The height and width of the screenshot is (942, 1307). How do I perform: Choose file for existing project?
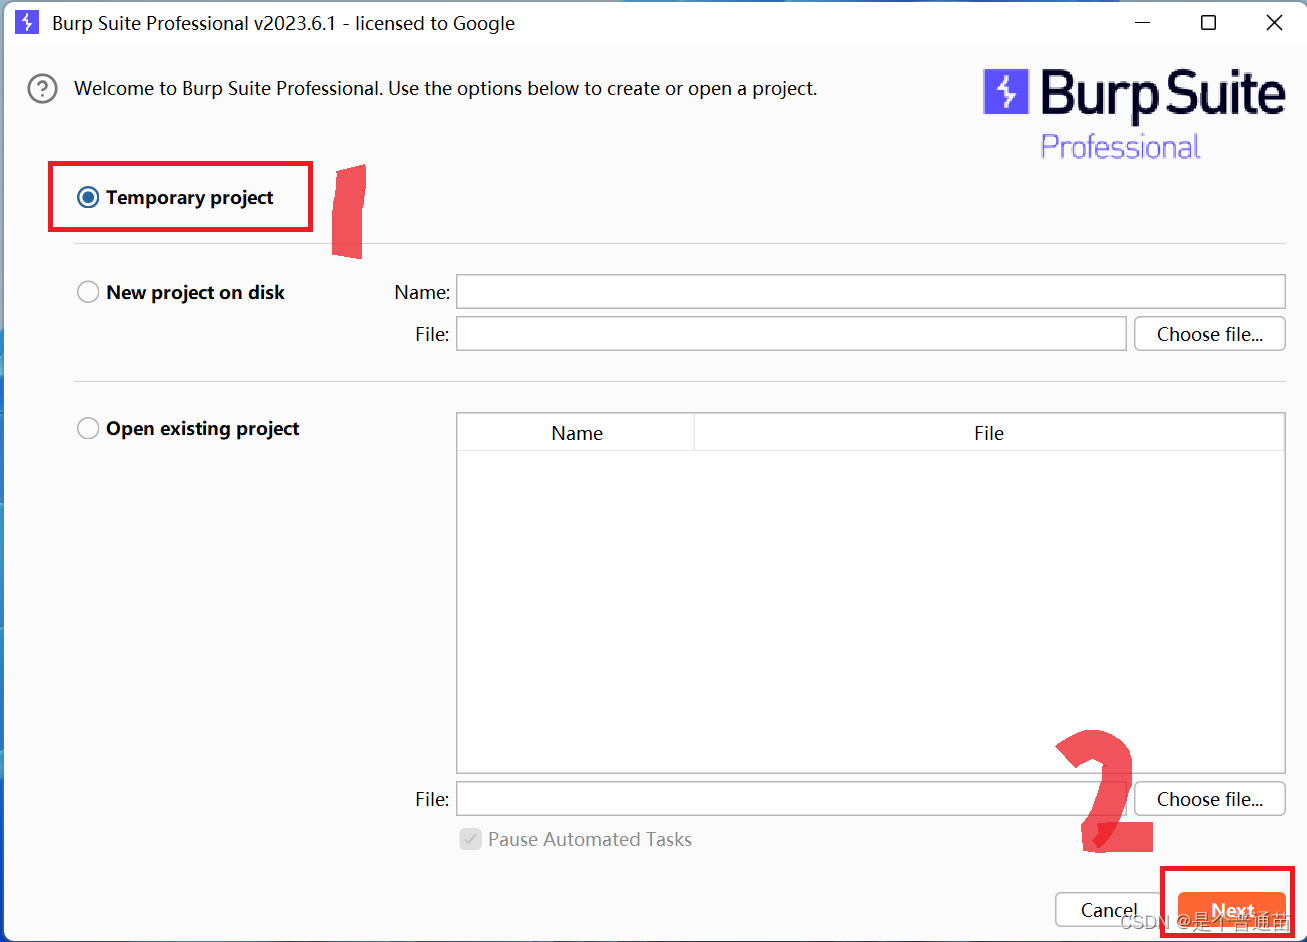(x=1210, y=799)
